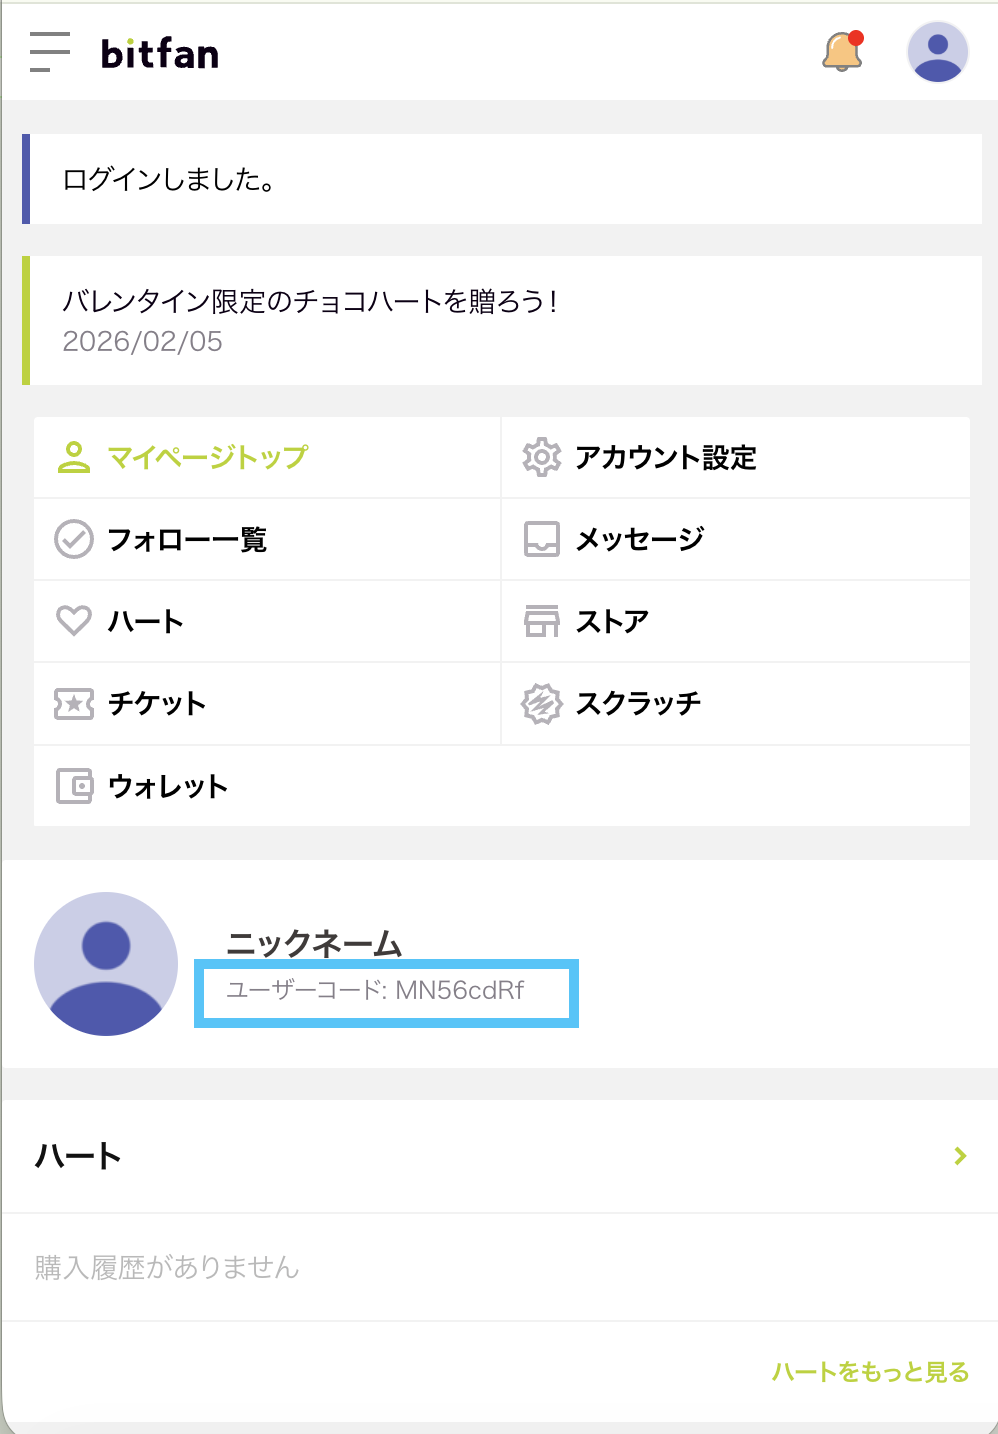Open フォロー一覧 menu item
The image size is (998, 1434).
187,540
